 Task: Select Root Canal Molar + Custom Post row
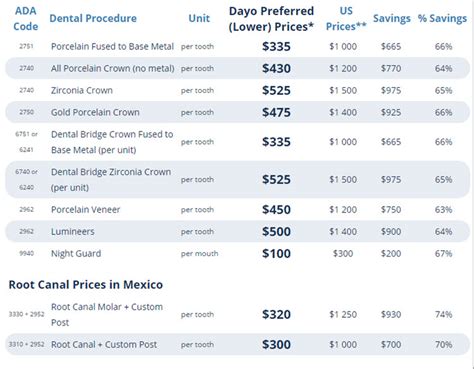[237, 315]
